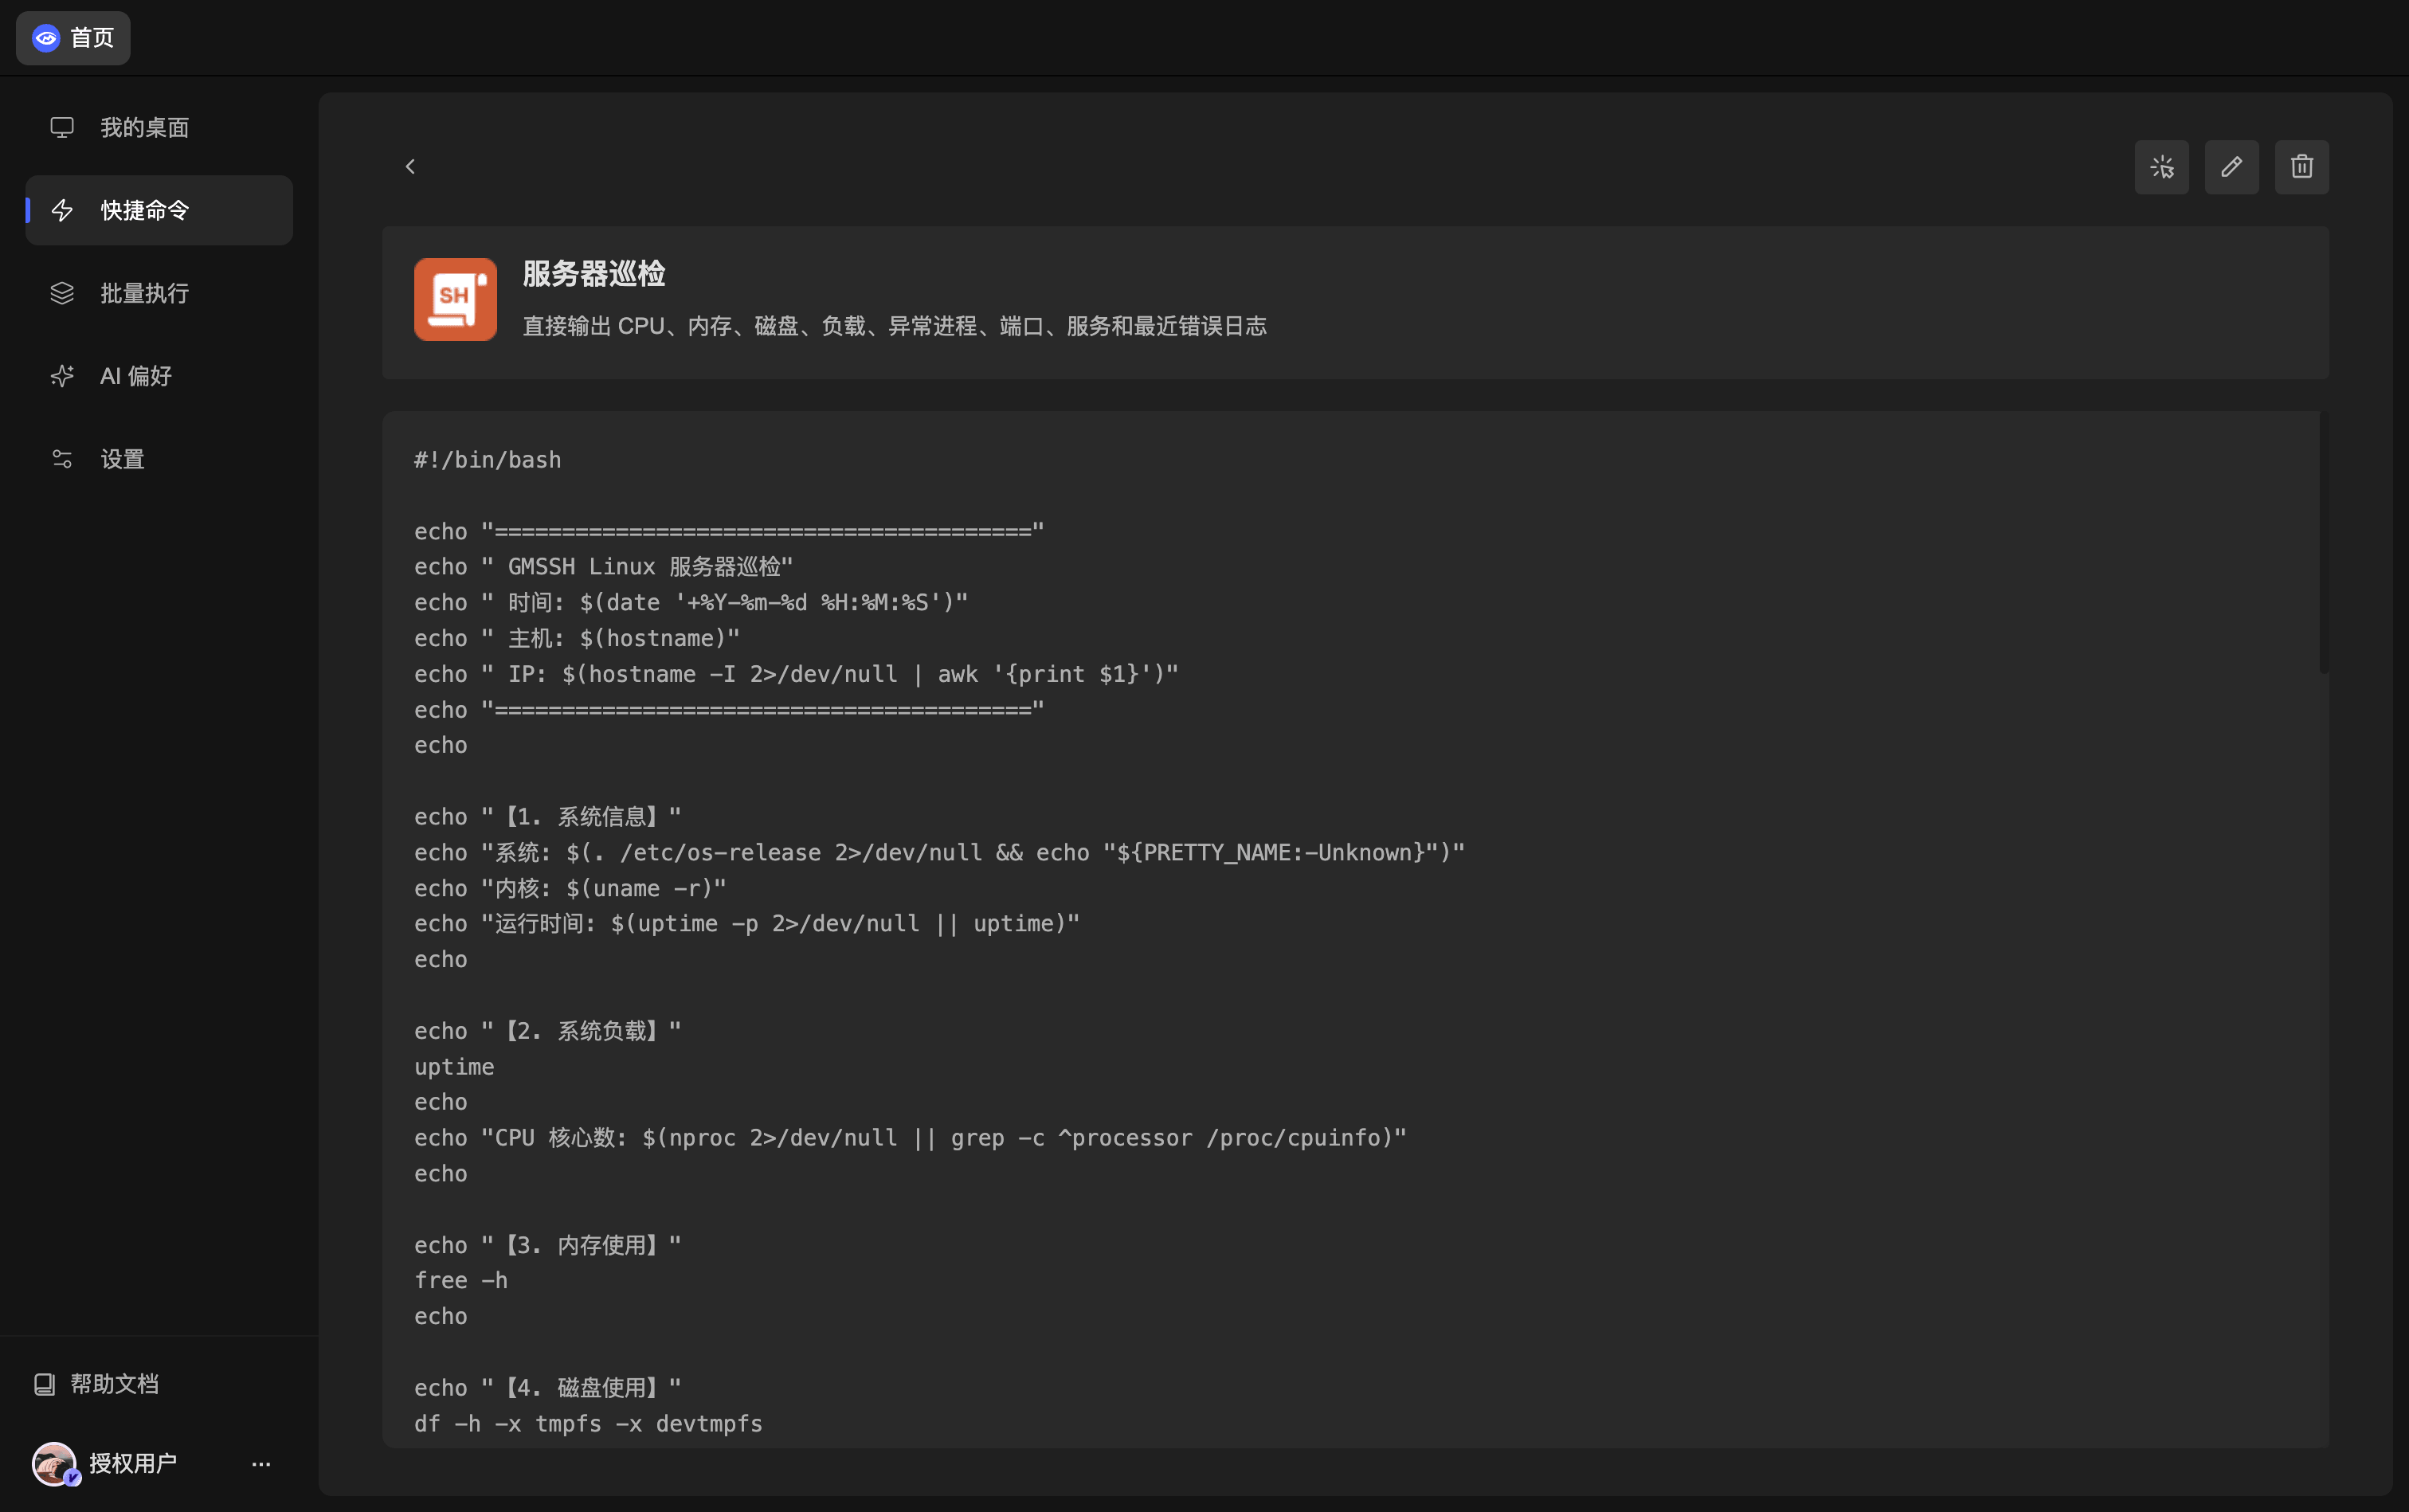Click the eye logo icon in 首页 tab
The image size is (2409, 1512).
click(x=46, y=38)
